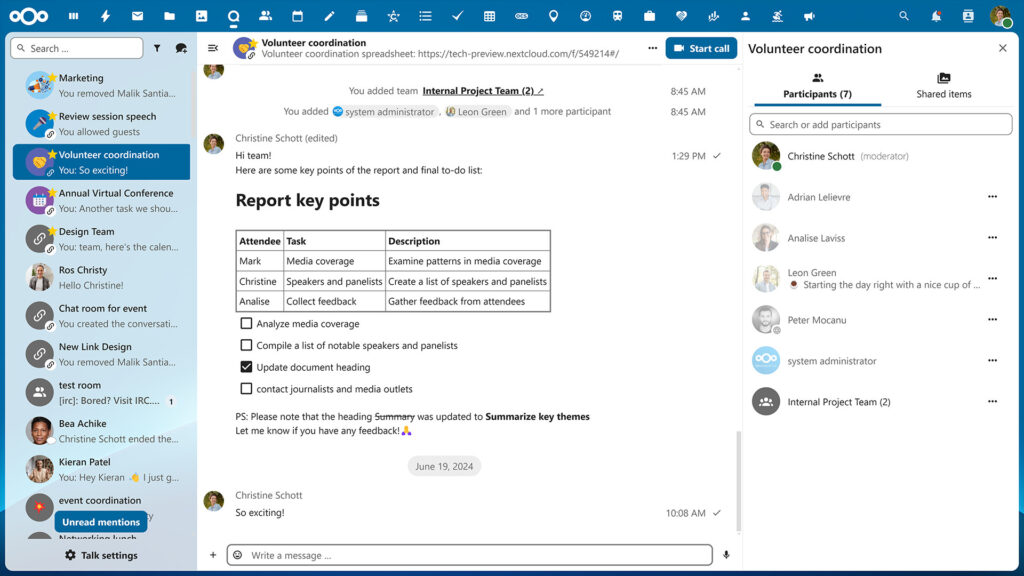Click the message microphone icon
The image size is (1024, 576).
click(x=727, y=555)
